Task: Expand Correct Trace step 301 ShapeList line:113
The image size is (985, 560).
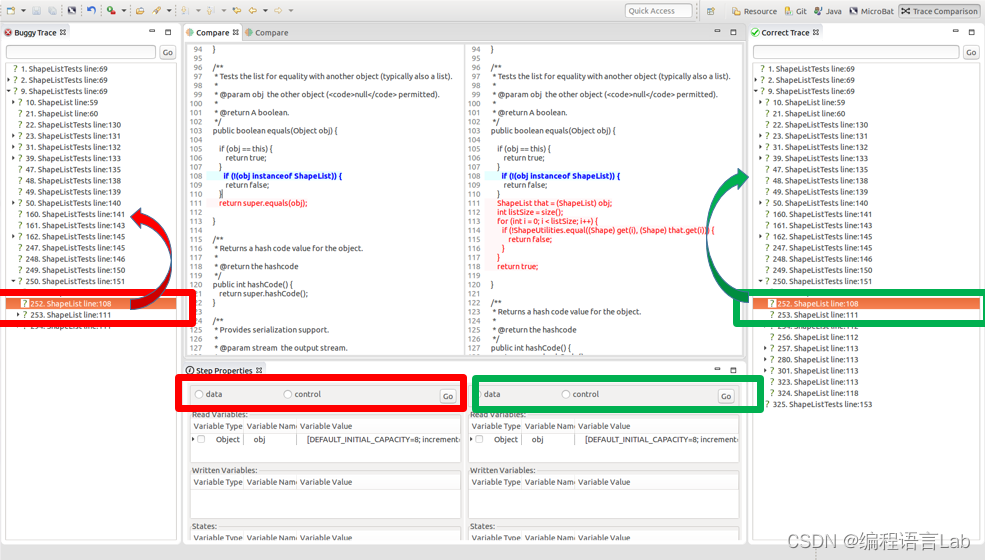Action: [x=765, y=371]
